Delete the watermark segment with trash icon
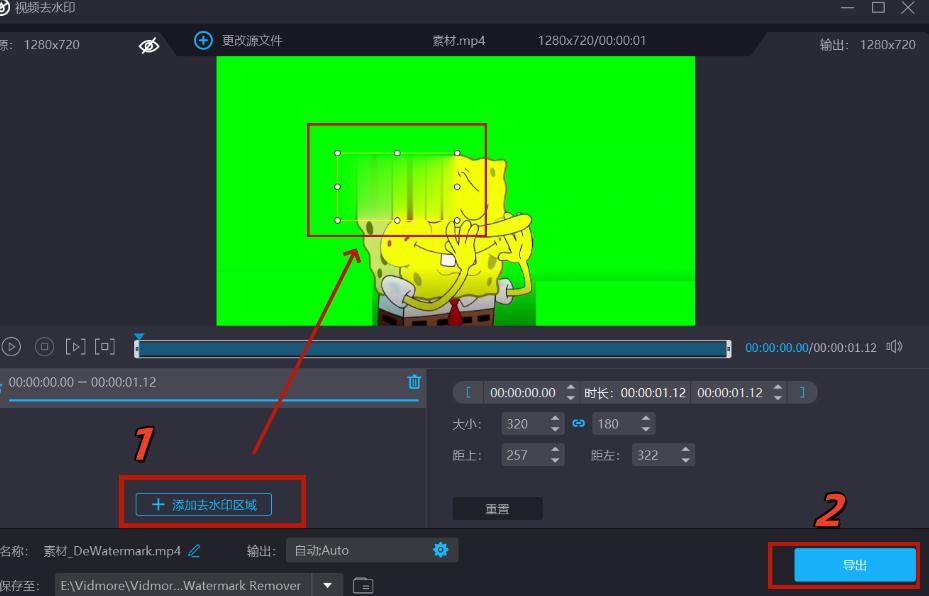Screen dimensions: 929x596 point(414,382)
